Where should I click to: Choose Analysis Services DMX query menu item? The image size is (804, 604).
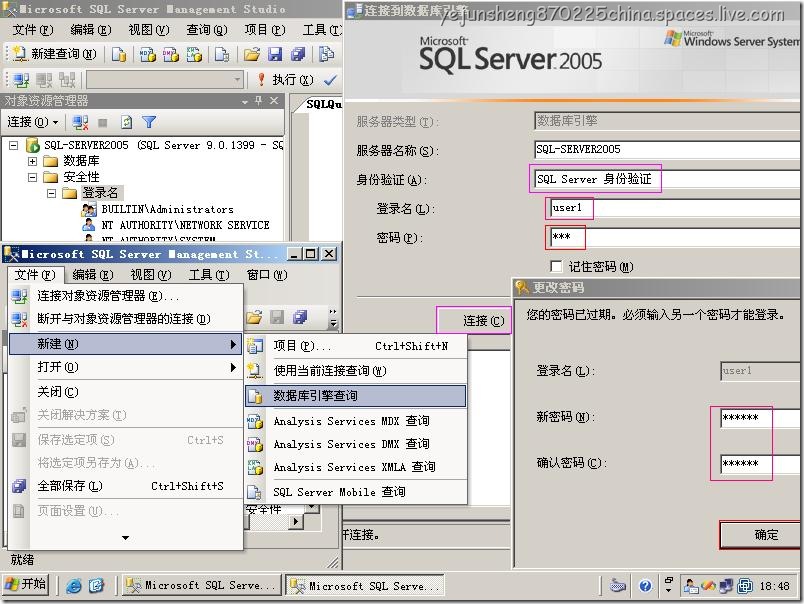click(356, 444)
